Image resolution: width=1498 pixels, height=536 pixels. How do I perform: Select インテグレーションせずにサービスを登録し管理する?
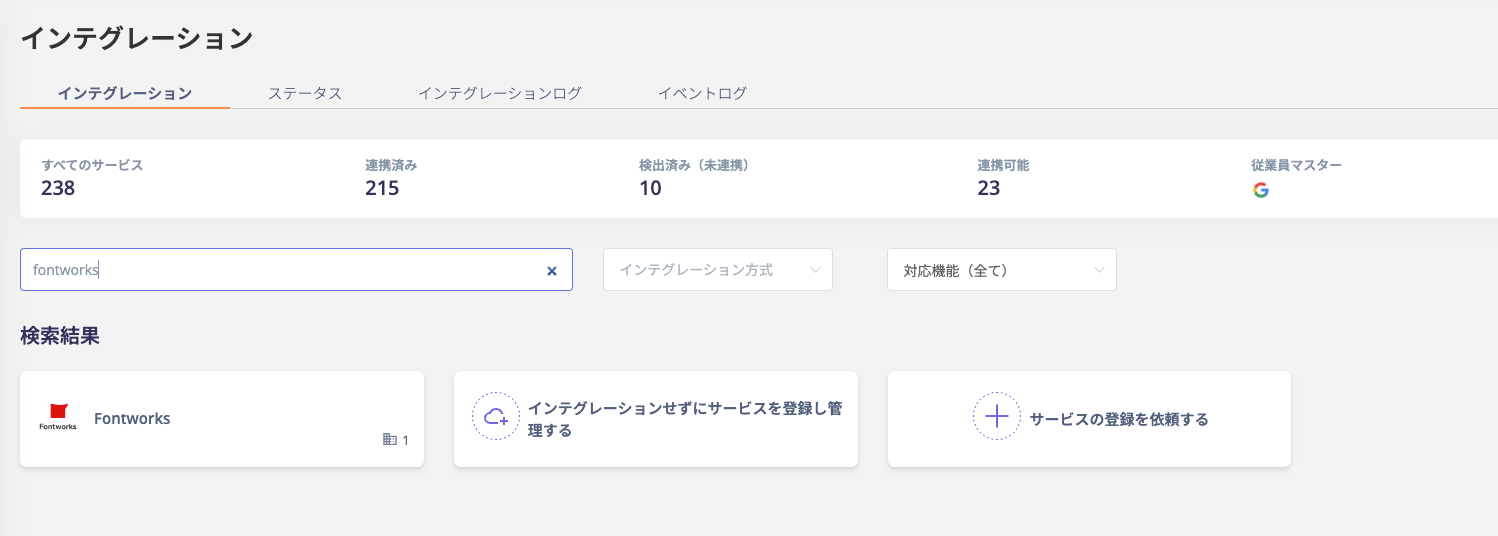[656, 419]
